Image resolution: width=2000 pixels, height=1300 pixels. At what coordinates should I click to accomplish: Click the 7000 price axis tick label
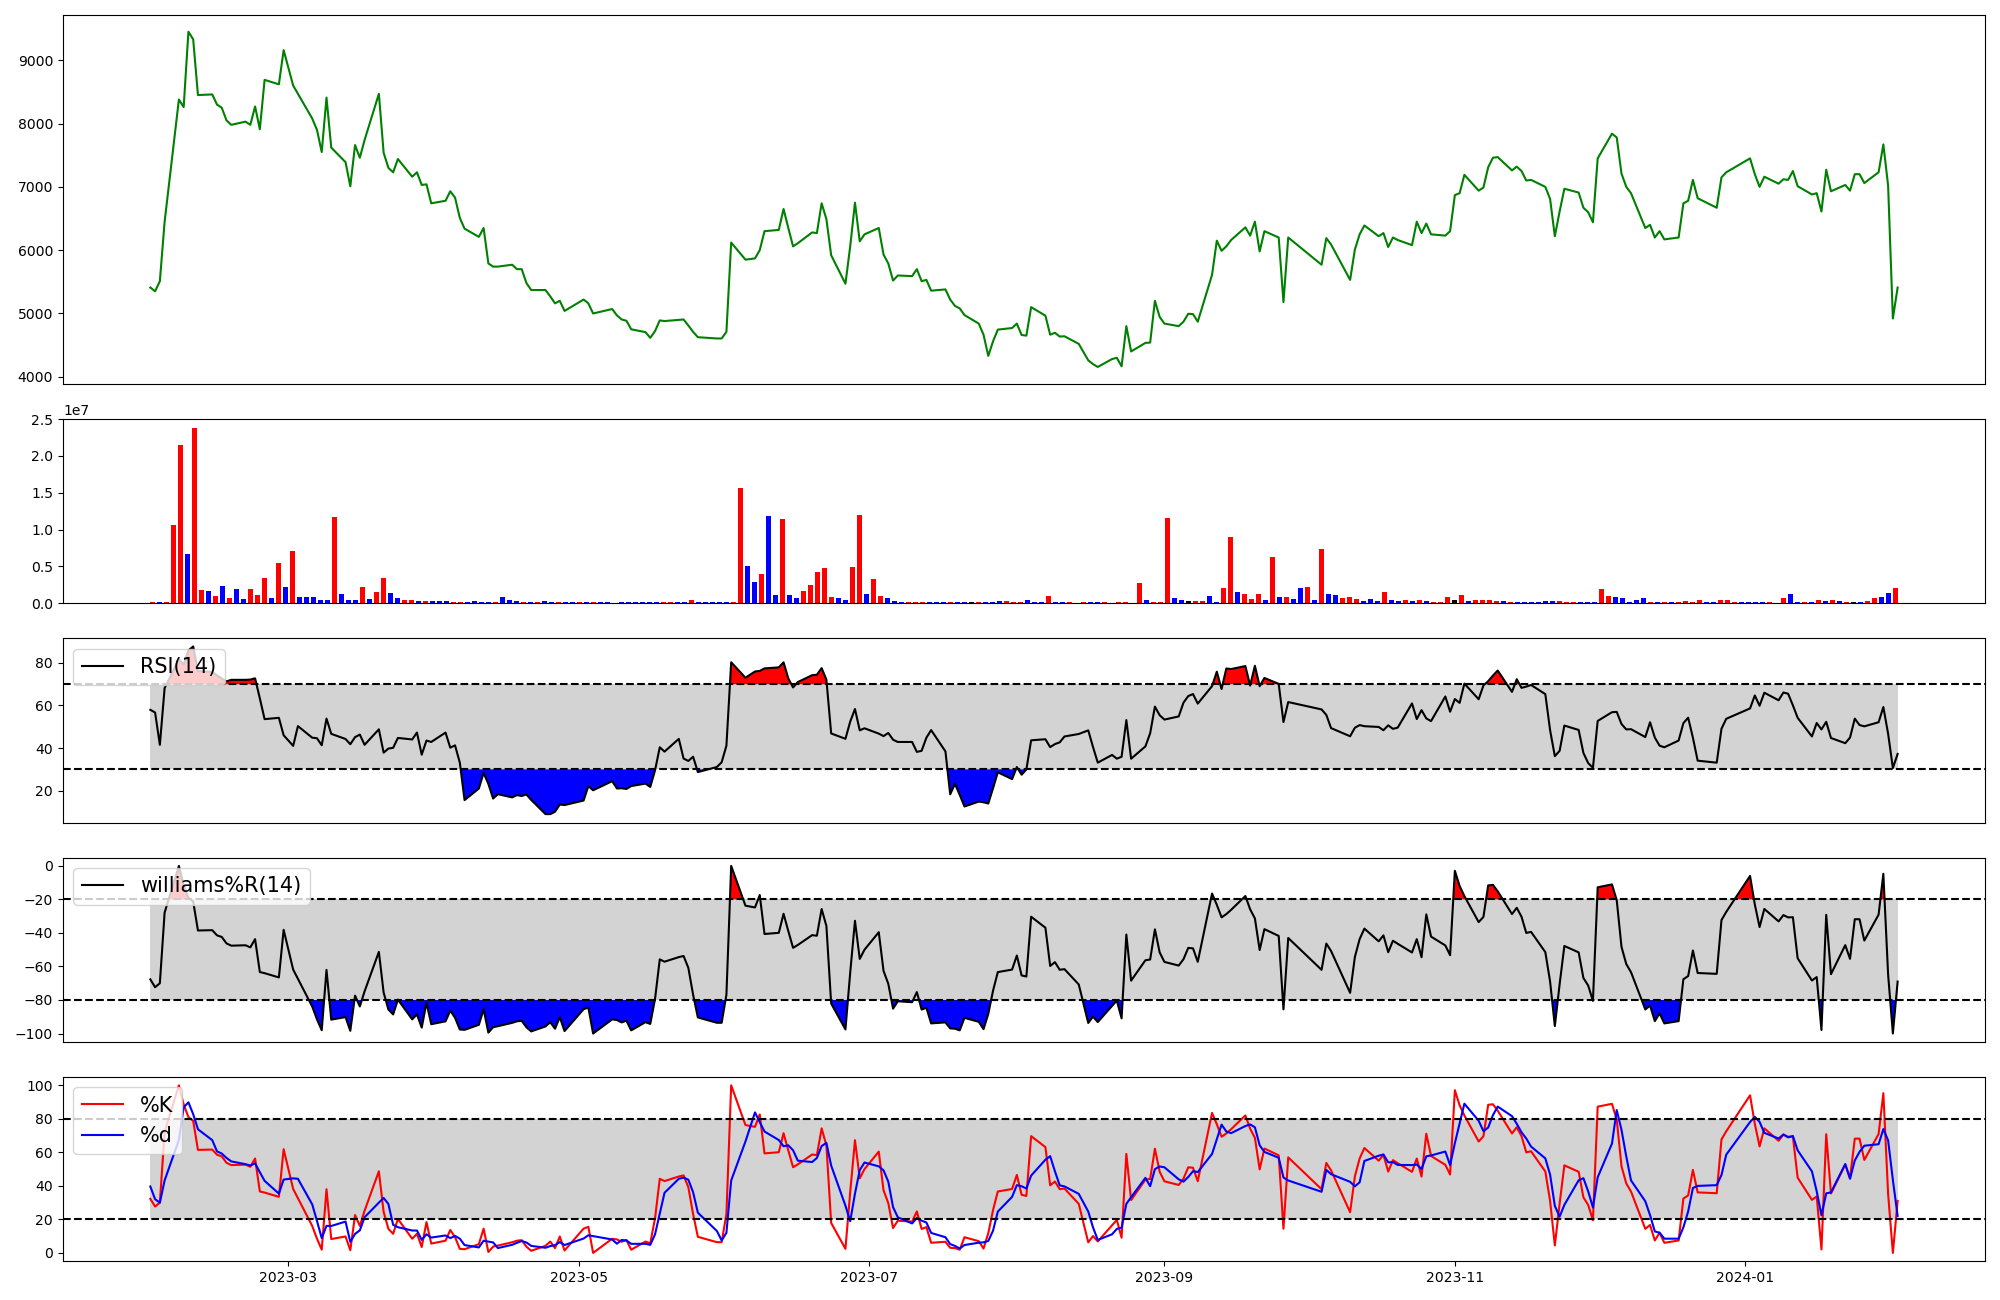[x=36, y=188]
